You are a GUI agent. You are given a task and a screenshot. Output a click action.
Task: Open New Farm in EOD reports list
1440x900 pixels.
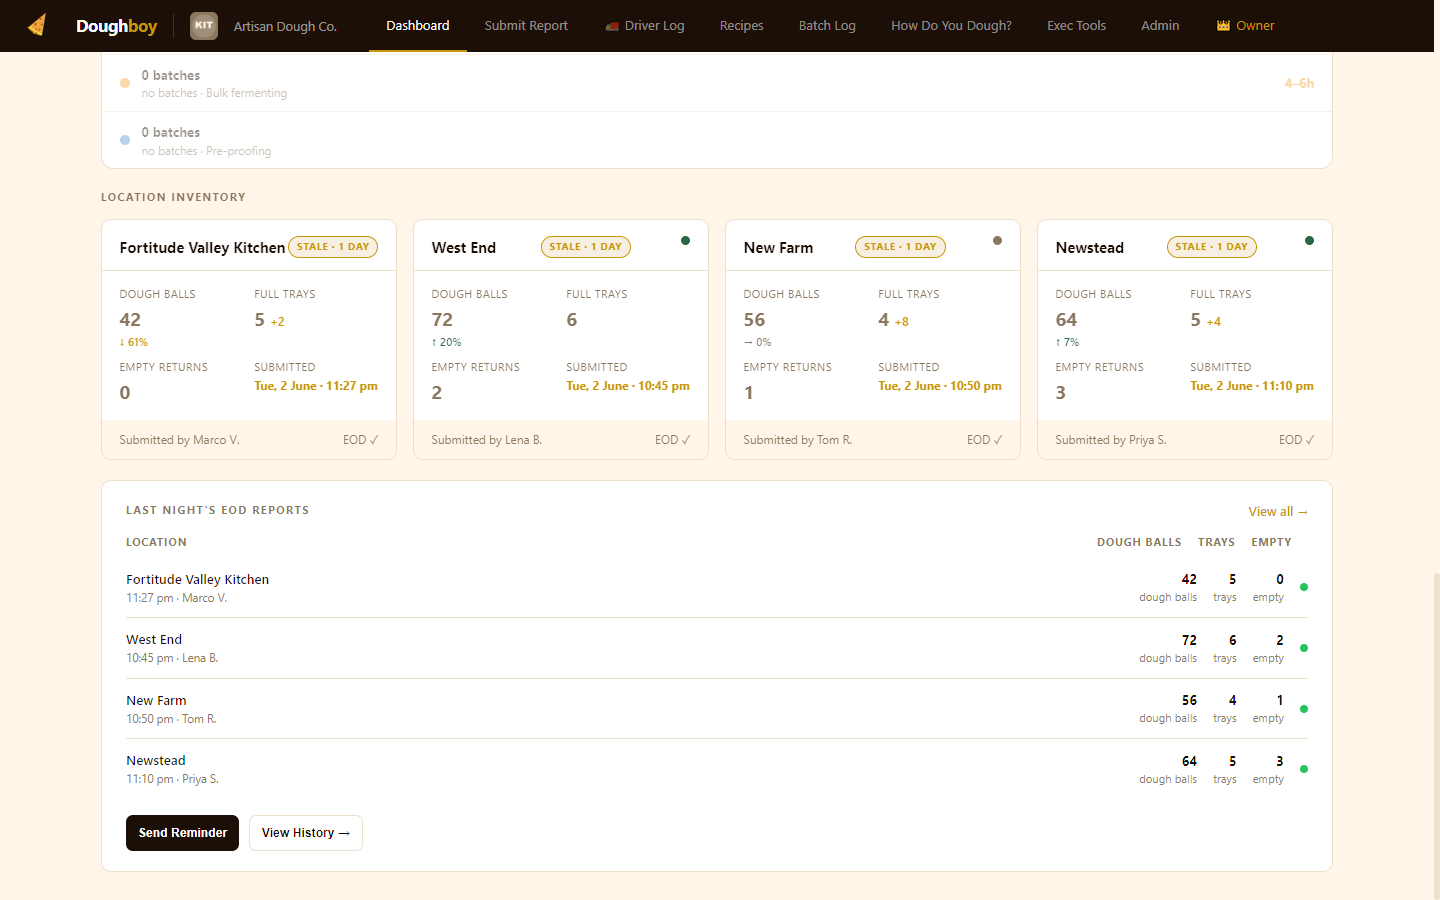point(716,709)
